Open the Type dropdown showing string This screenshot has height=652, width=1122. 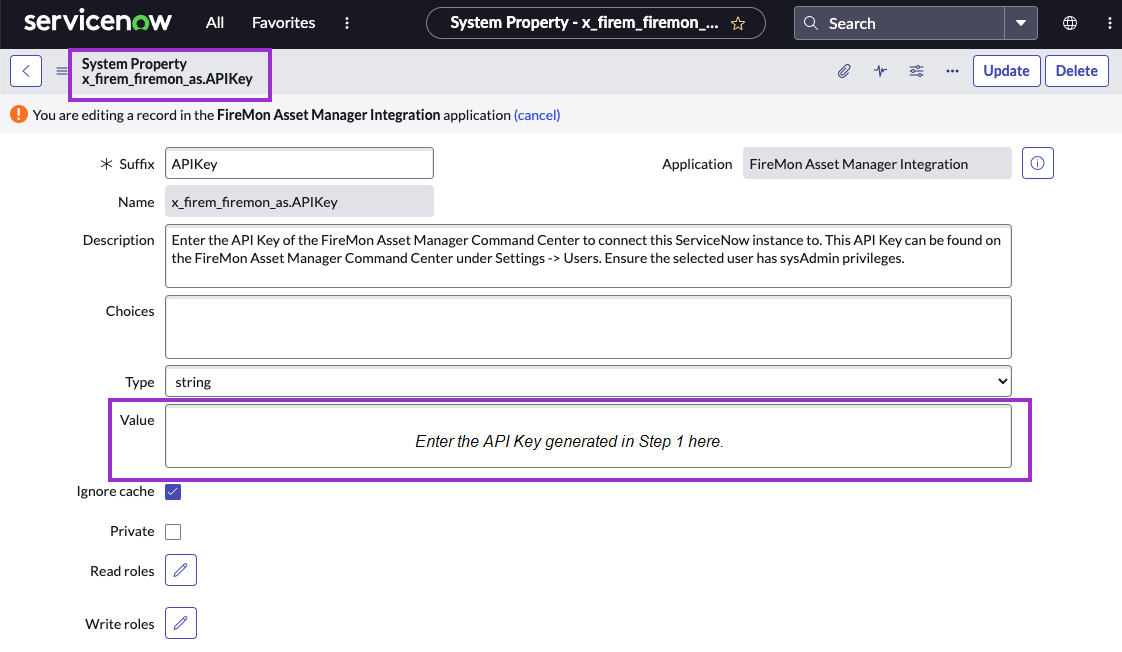[588, 381]
